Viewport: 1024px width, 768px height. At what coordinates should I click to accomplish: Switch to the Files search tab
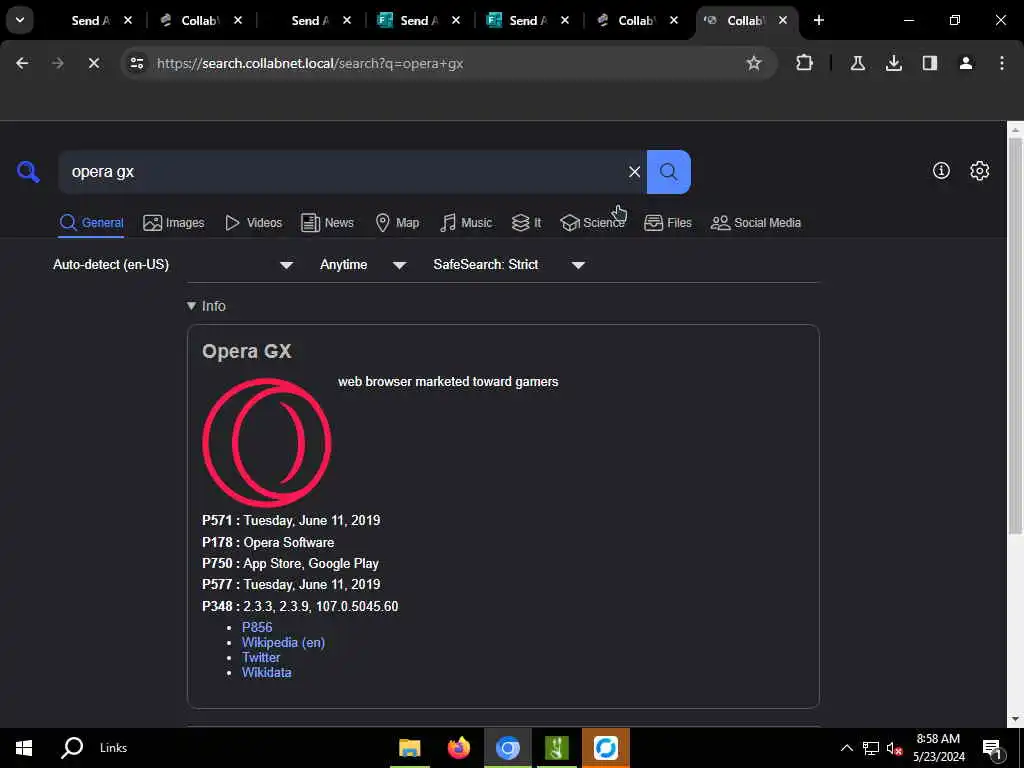pyautogui.click(x=667, y=223)
